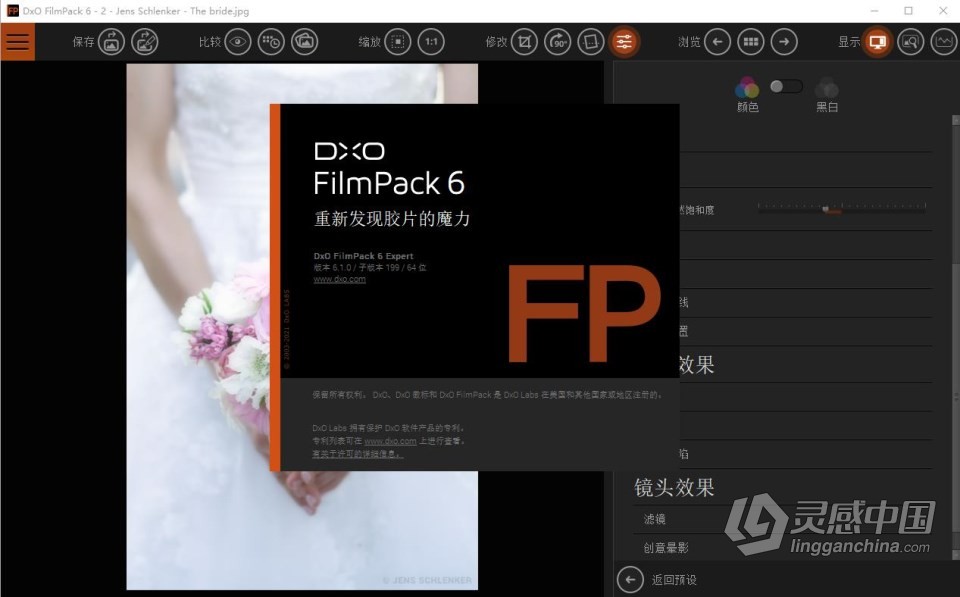This screenshot has height=597, width=960.
Task: Click the 浏览 toolbar label
Action: (x=689, y=42)
